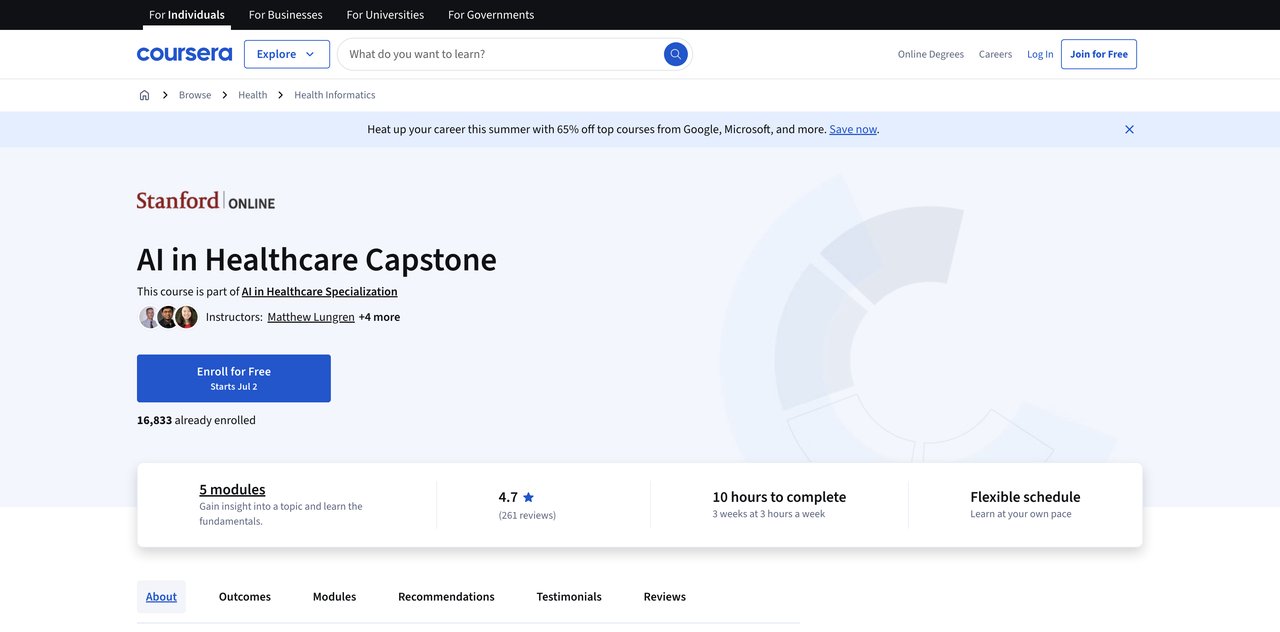Image resolution: width=1280 pixels, height=632 pixels.
Task: Open the Online Degrees link
Action: click(931, 54)
